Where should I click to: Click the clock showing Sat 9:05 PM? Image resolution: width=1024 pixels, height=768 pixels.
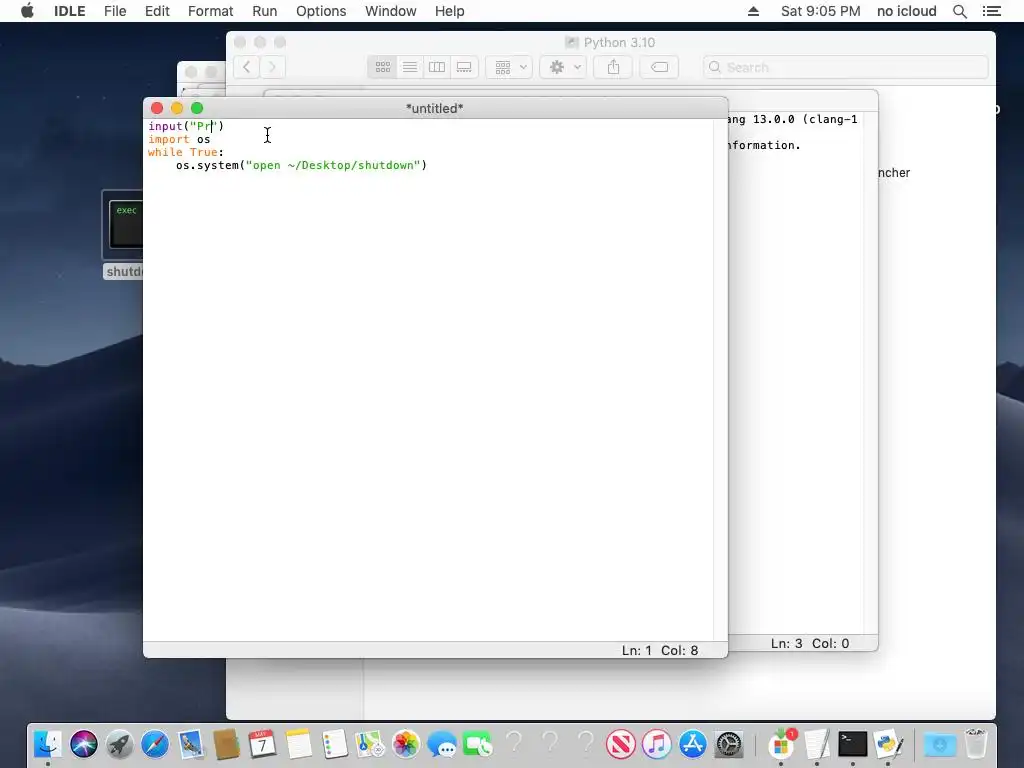820,11
